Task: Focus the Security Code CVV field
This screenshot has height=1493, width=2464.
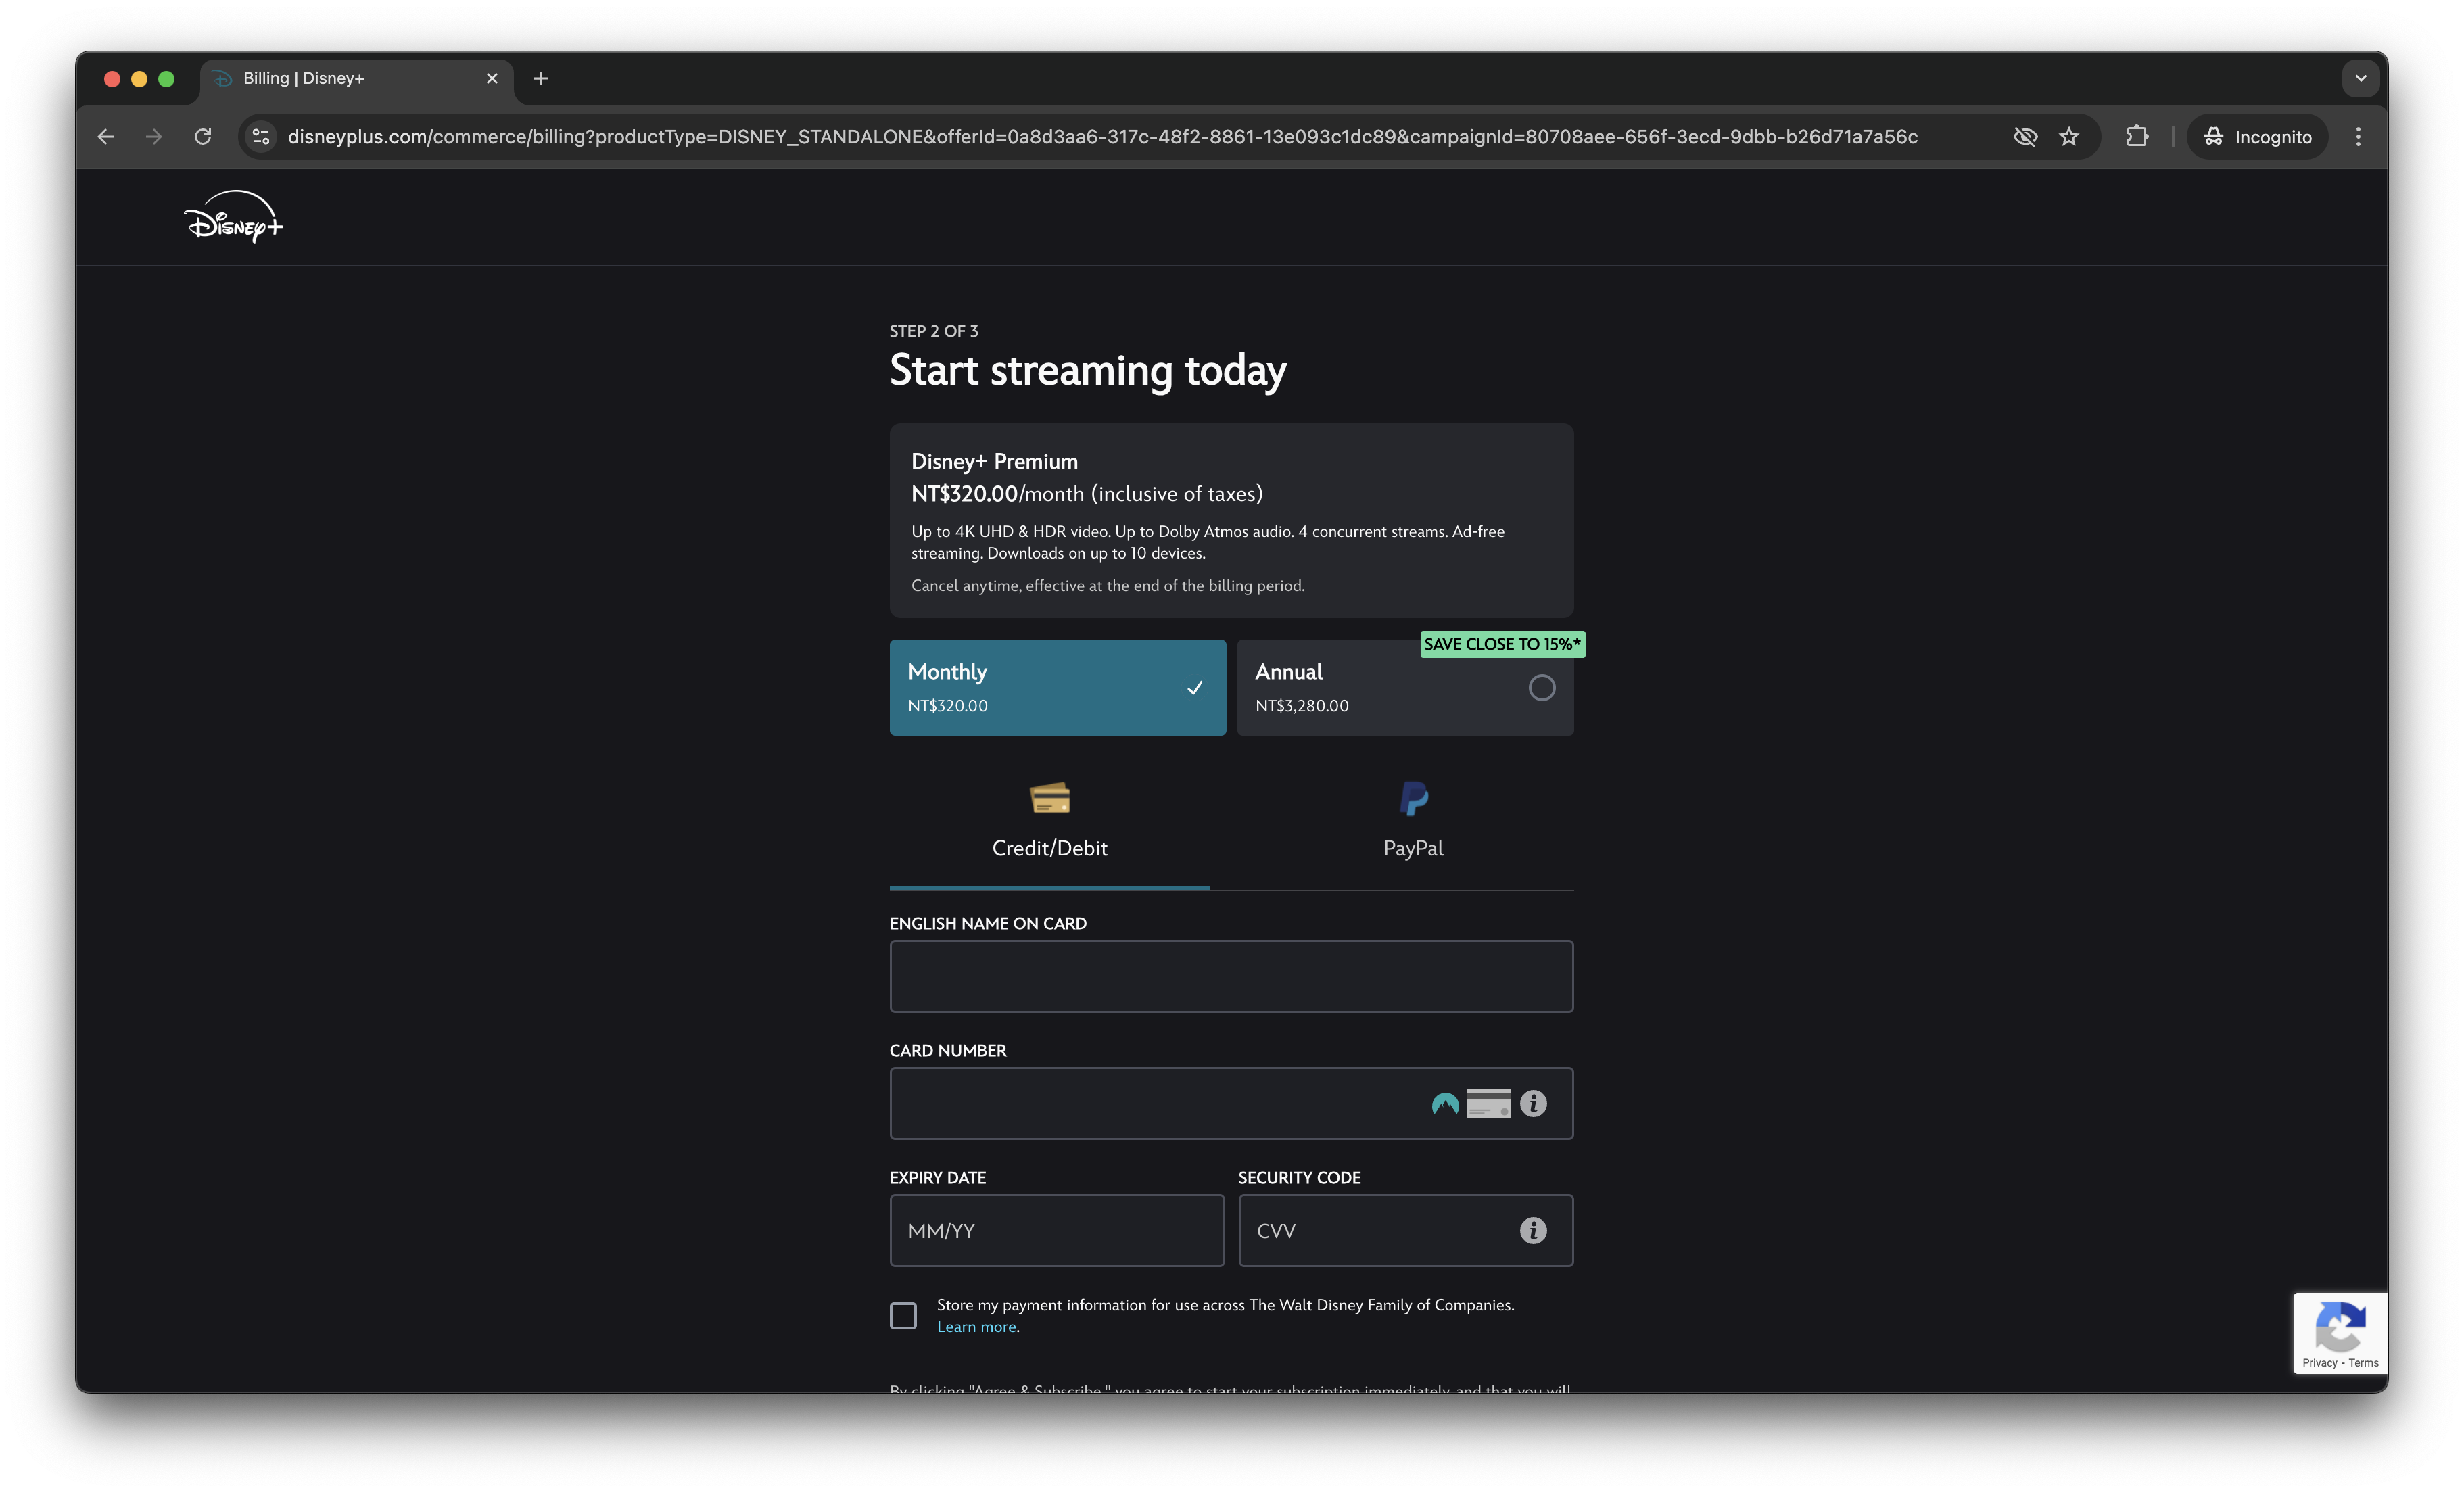Action: 1405,1230
